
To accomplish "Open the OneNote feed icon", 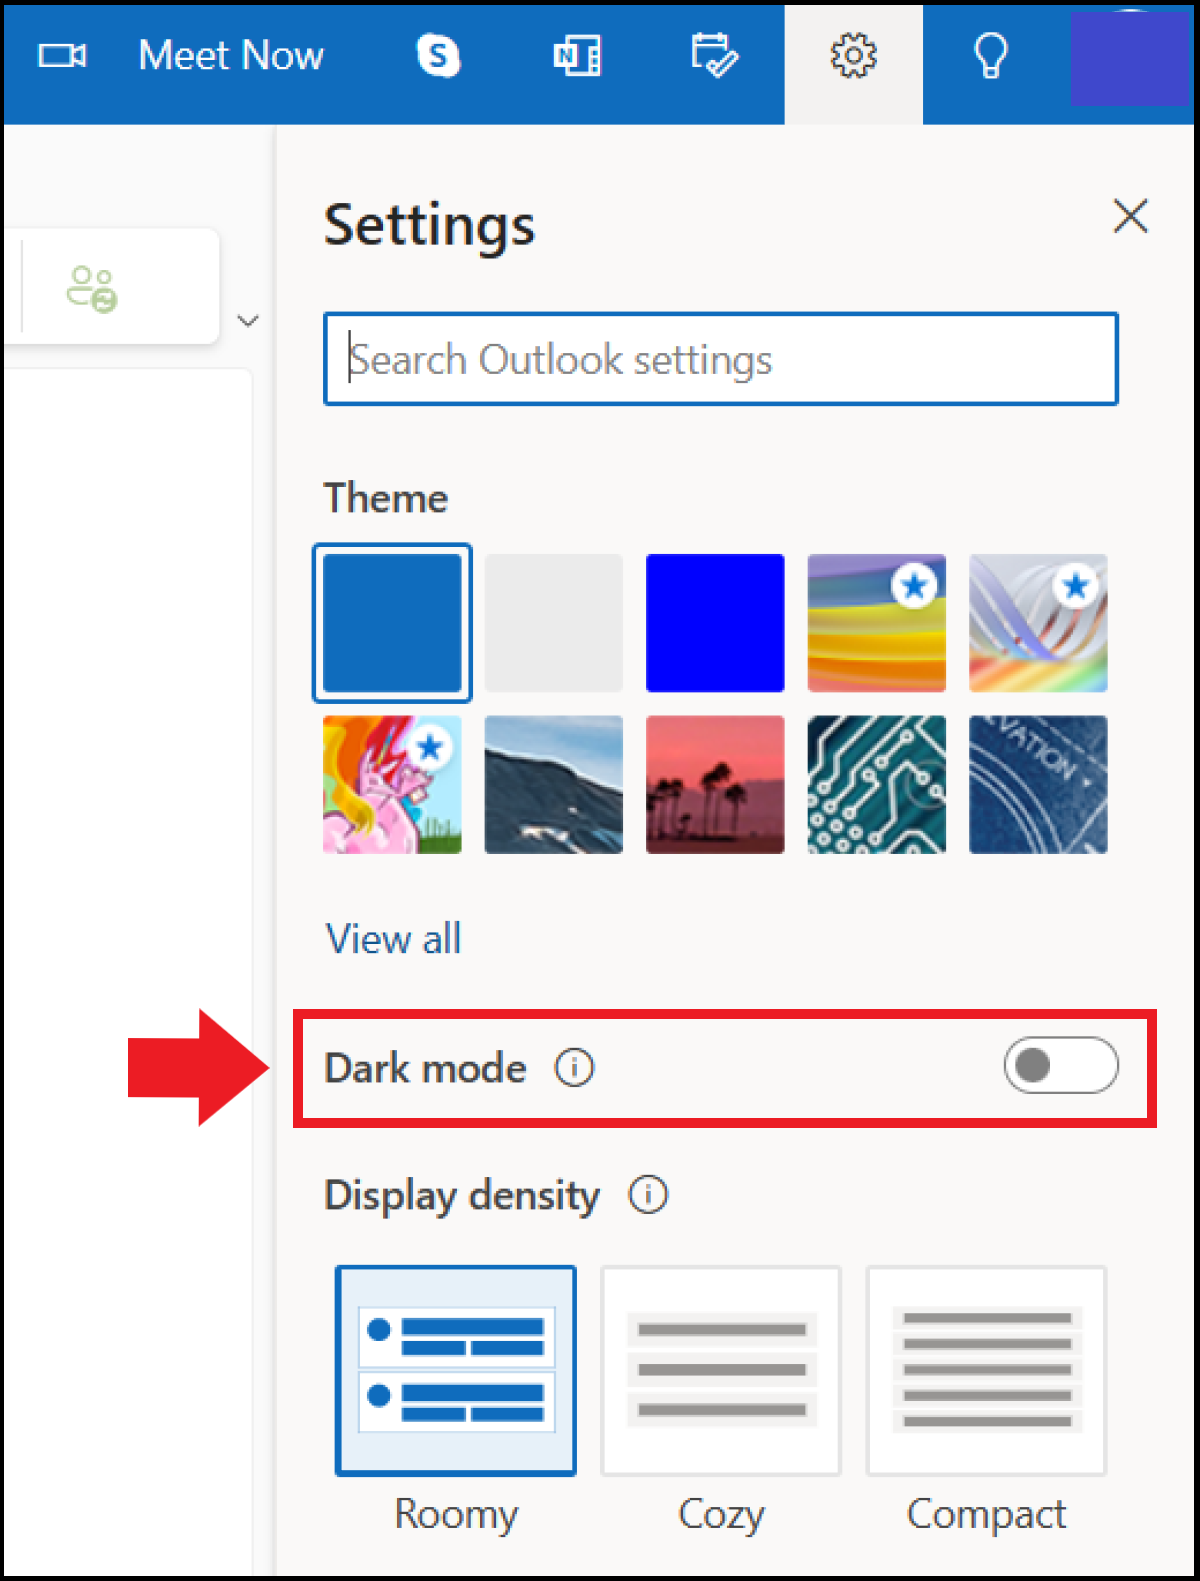I will [x=577, y=56].
